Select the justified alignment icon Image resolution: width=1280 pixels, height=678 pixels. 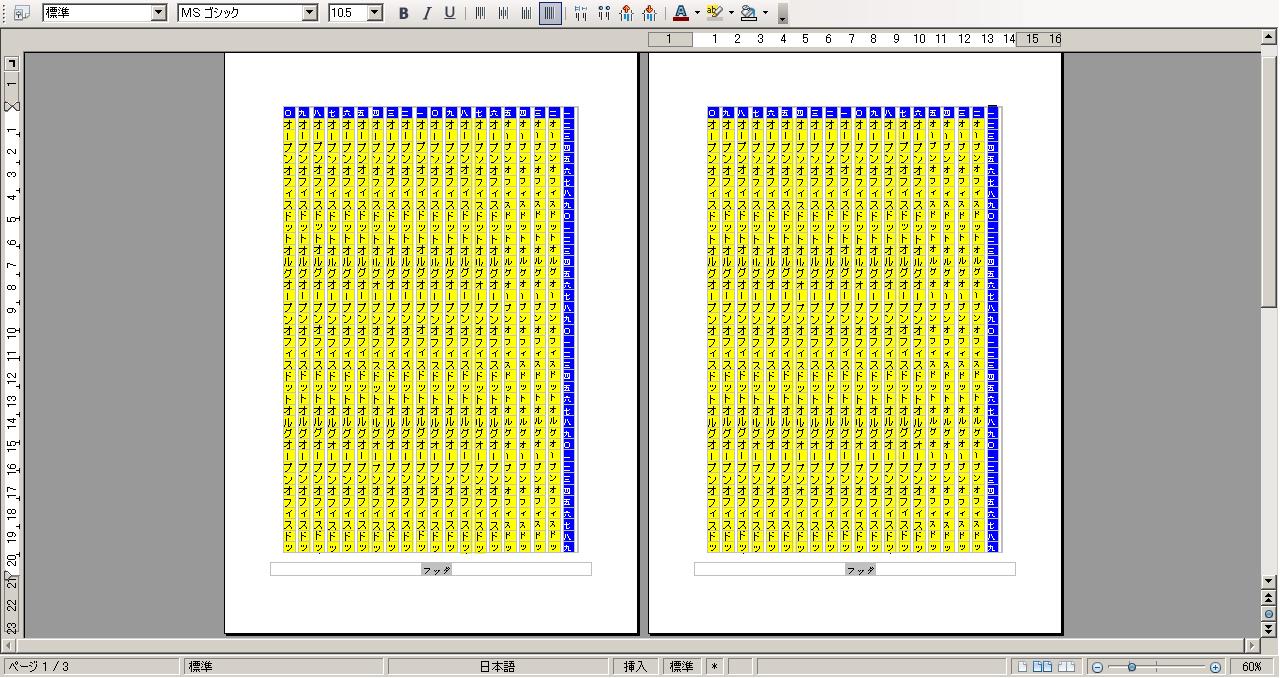[549, 13]
